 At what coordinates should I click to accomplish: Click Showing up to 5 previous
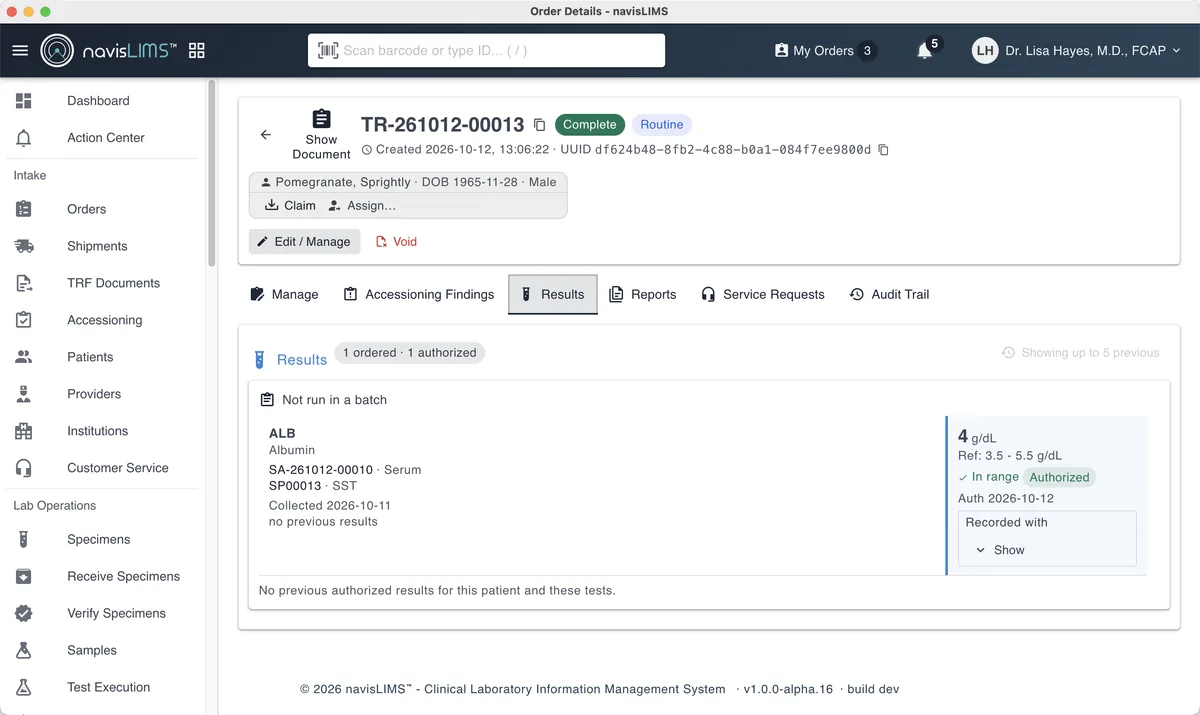click(1081, 353)
